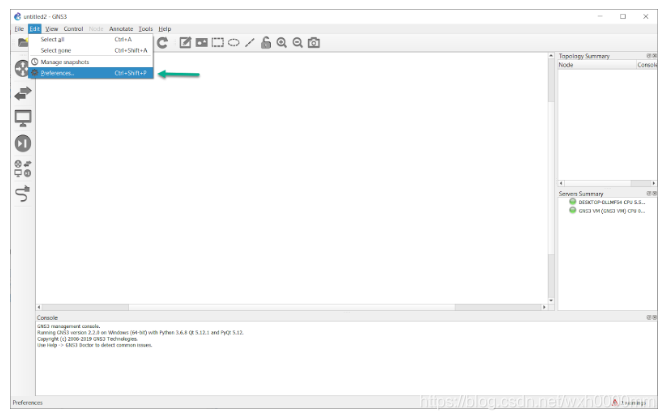Image resolution: width=665 pixels, height=420 pixels.
Task: Take a screenshot with the camera icon
Action: click(314, 42)
